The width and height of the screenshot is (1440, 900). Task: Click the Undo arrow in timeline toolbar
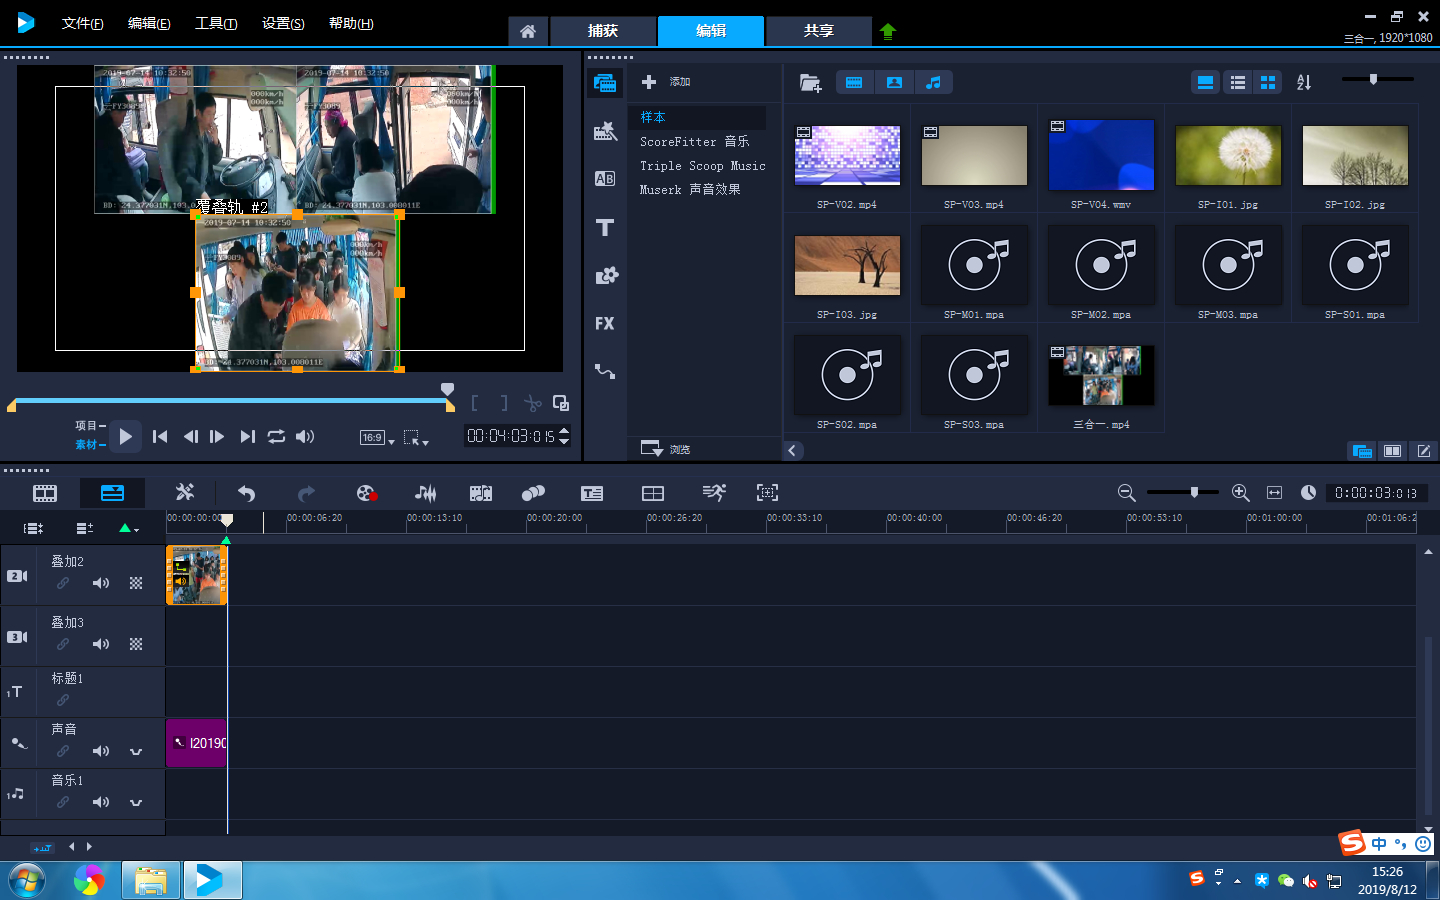click(246, 493)
